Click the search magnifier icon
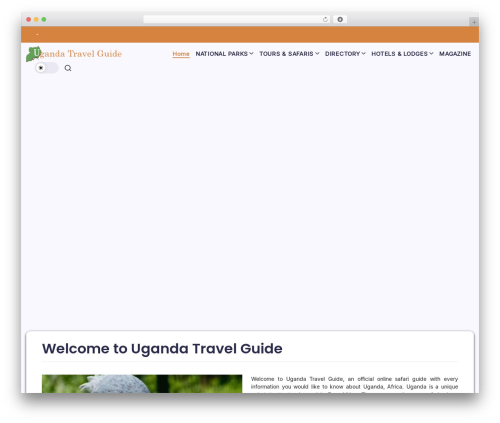Screen dimensions: 500x423 68,68
